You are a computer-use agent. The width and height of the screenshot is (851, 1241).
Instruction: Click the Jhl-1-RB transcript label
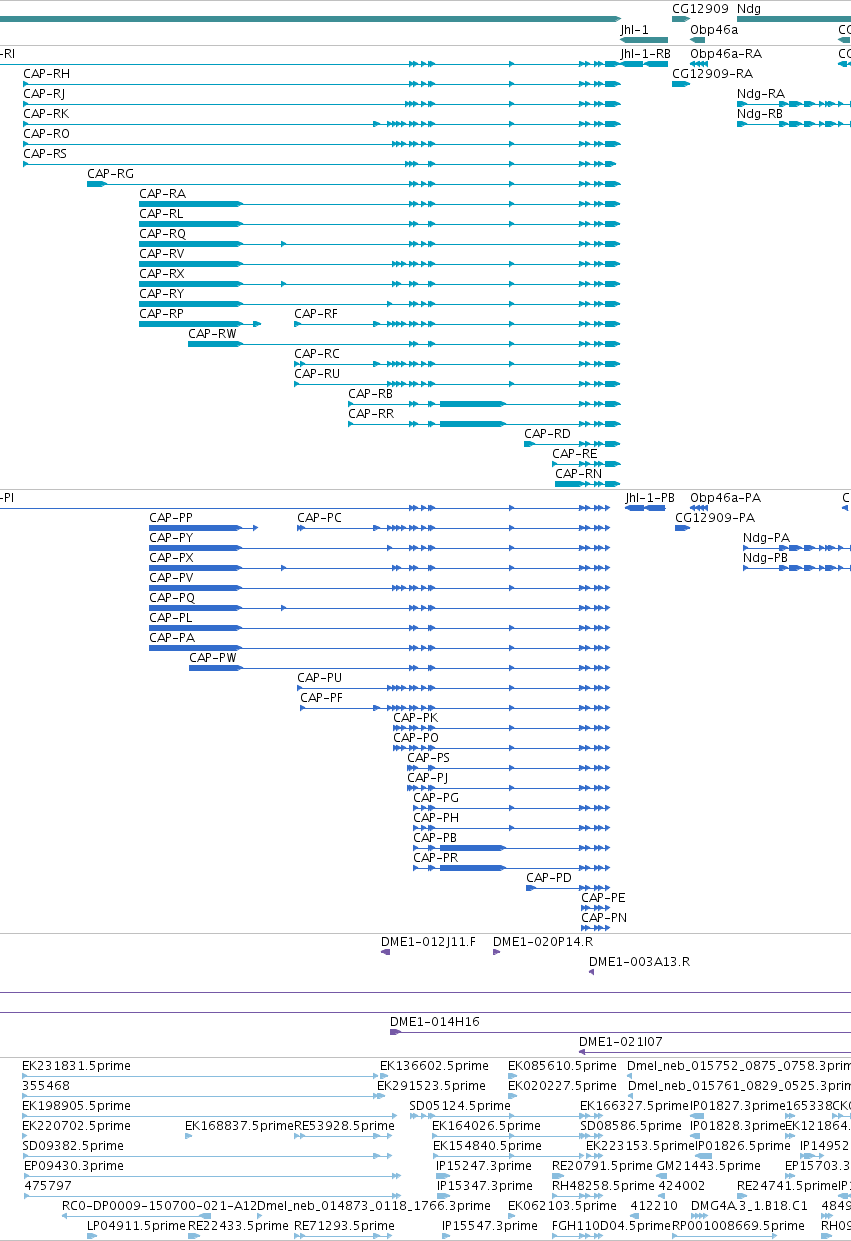point(645,54)
